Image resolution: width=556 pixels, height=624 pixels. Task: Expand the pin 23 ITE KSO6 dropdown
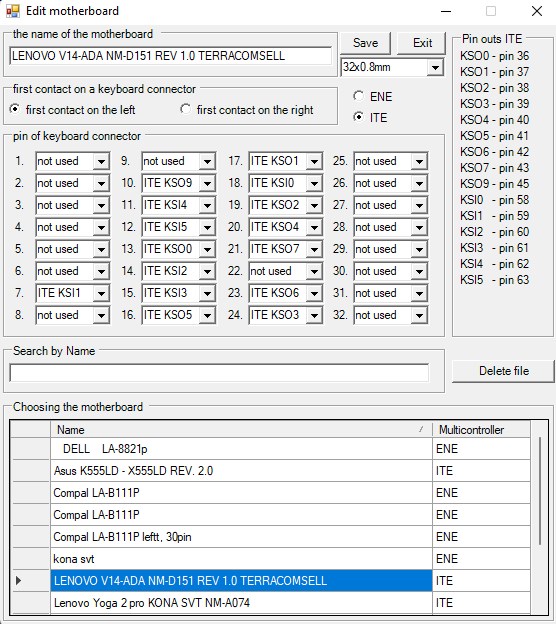click(x=314, y=293)
